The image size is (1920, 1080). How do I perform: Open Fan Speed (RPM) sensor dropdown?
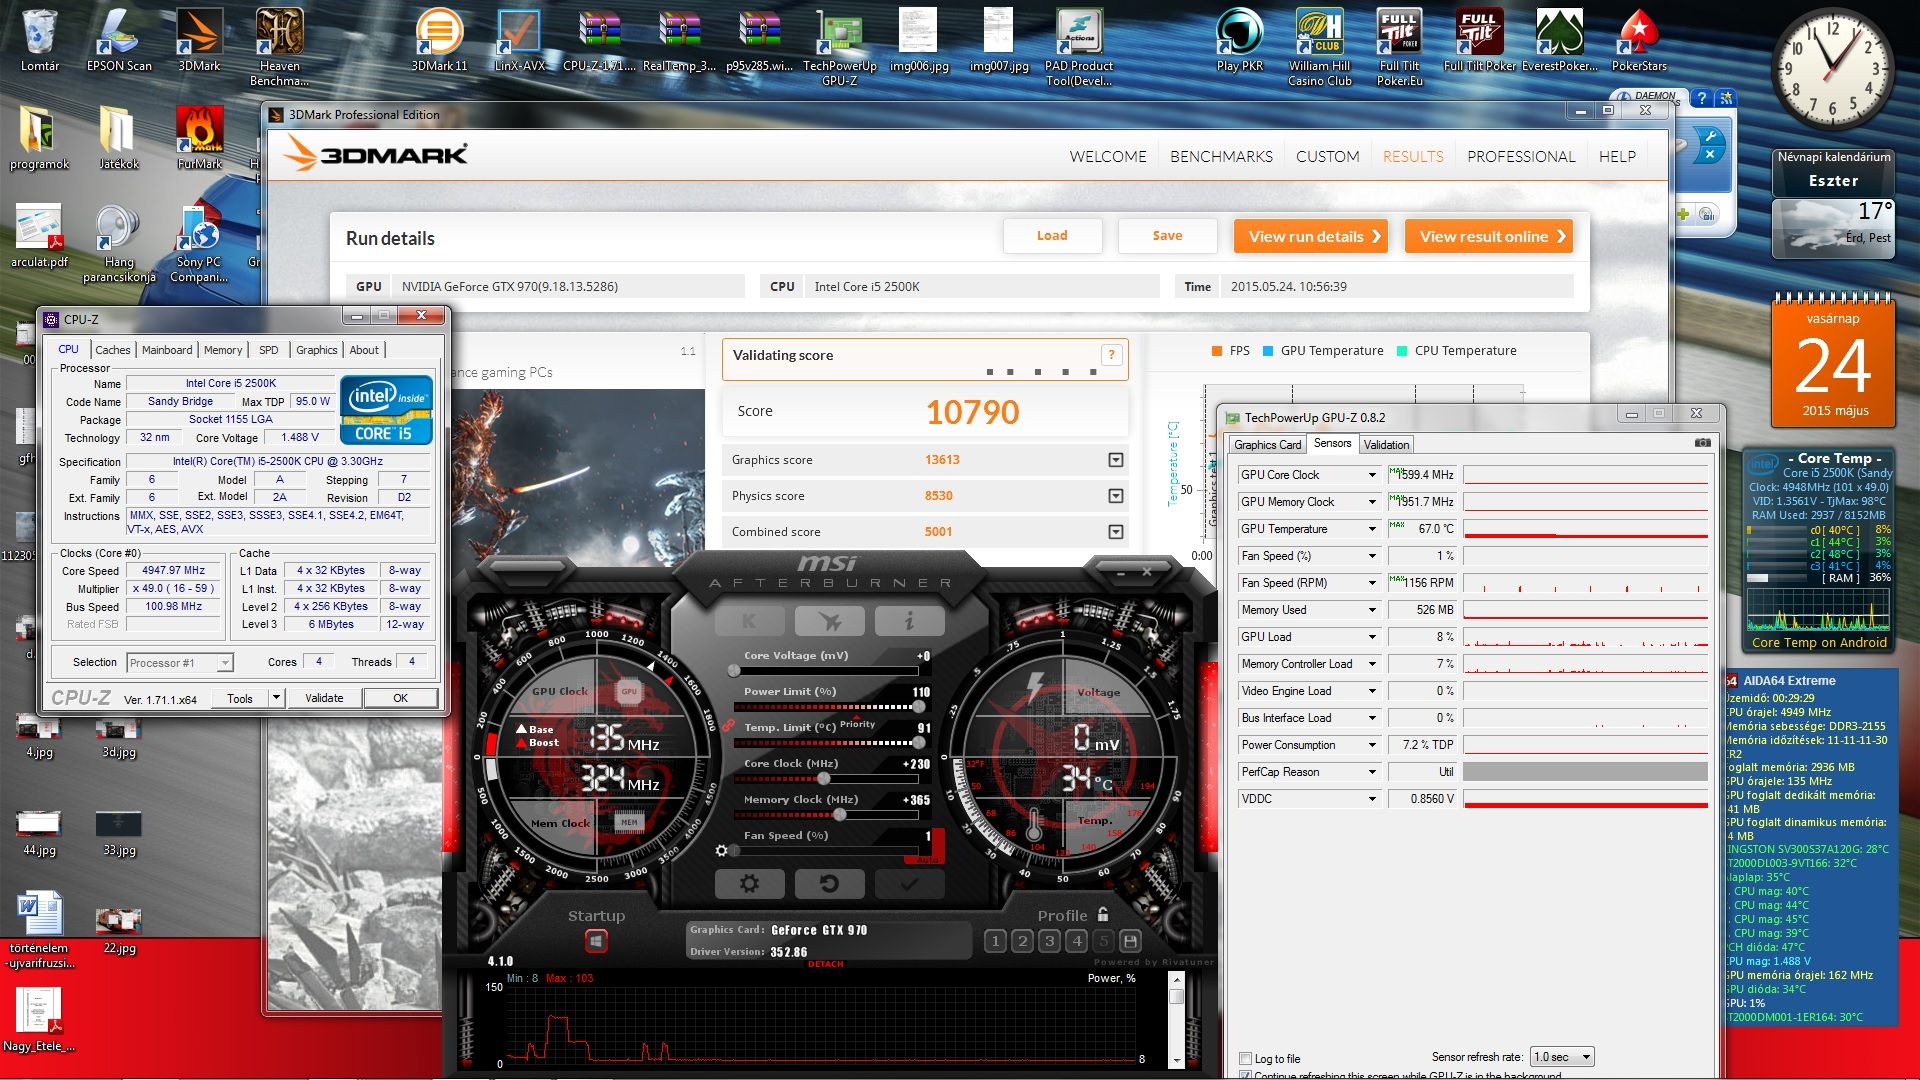1372,583
